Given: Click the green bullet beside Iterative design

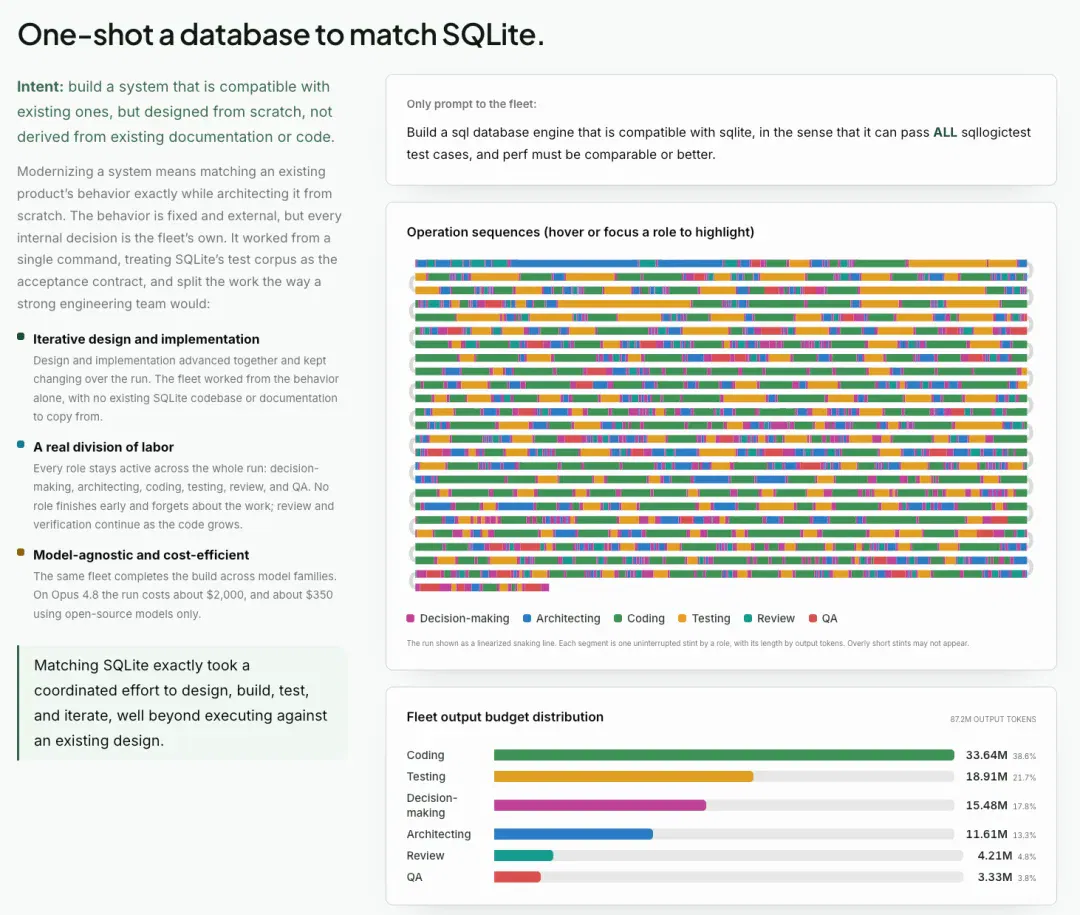Looking at the screenshot, I should tap(21, 337).
